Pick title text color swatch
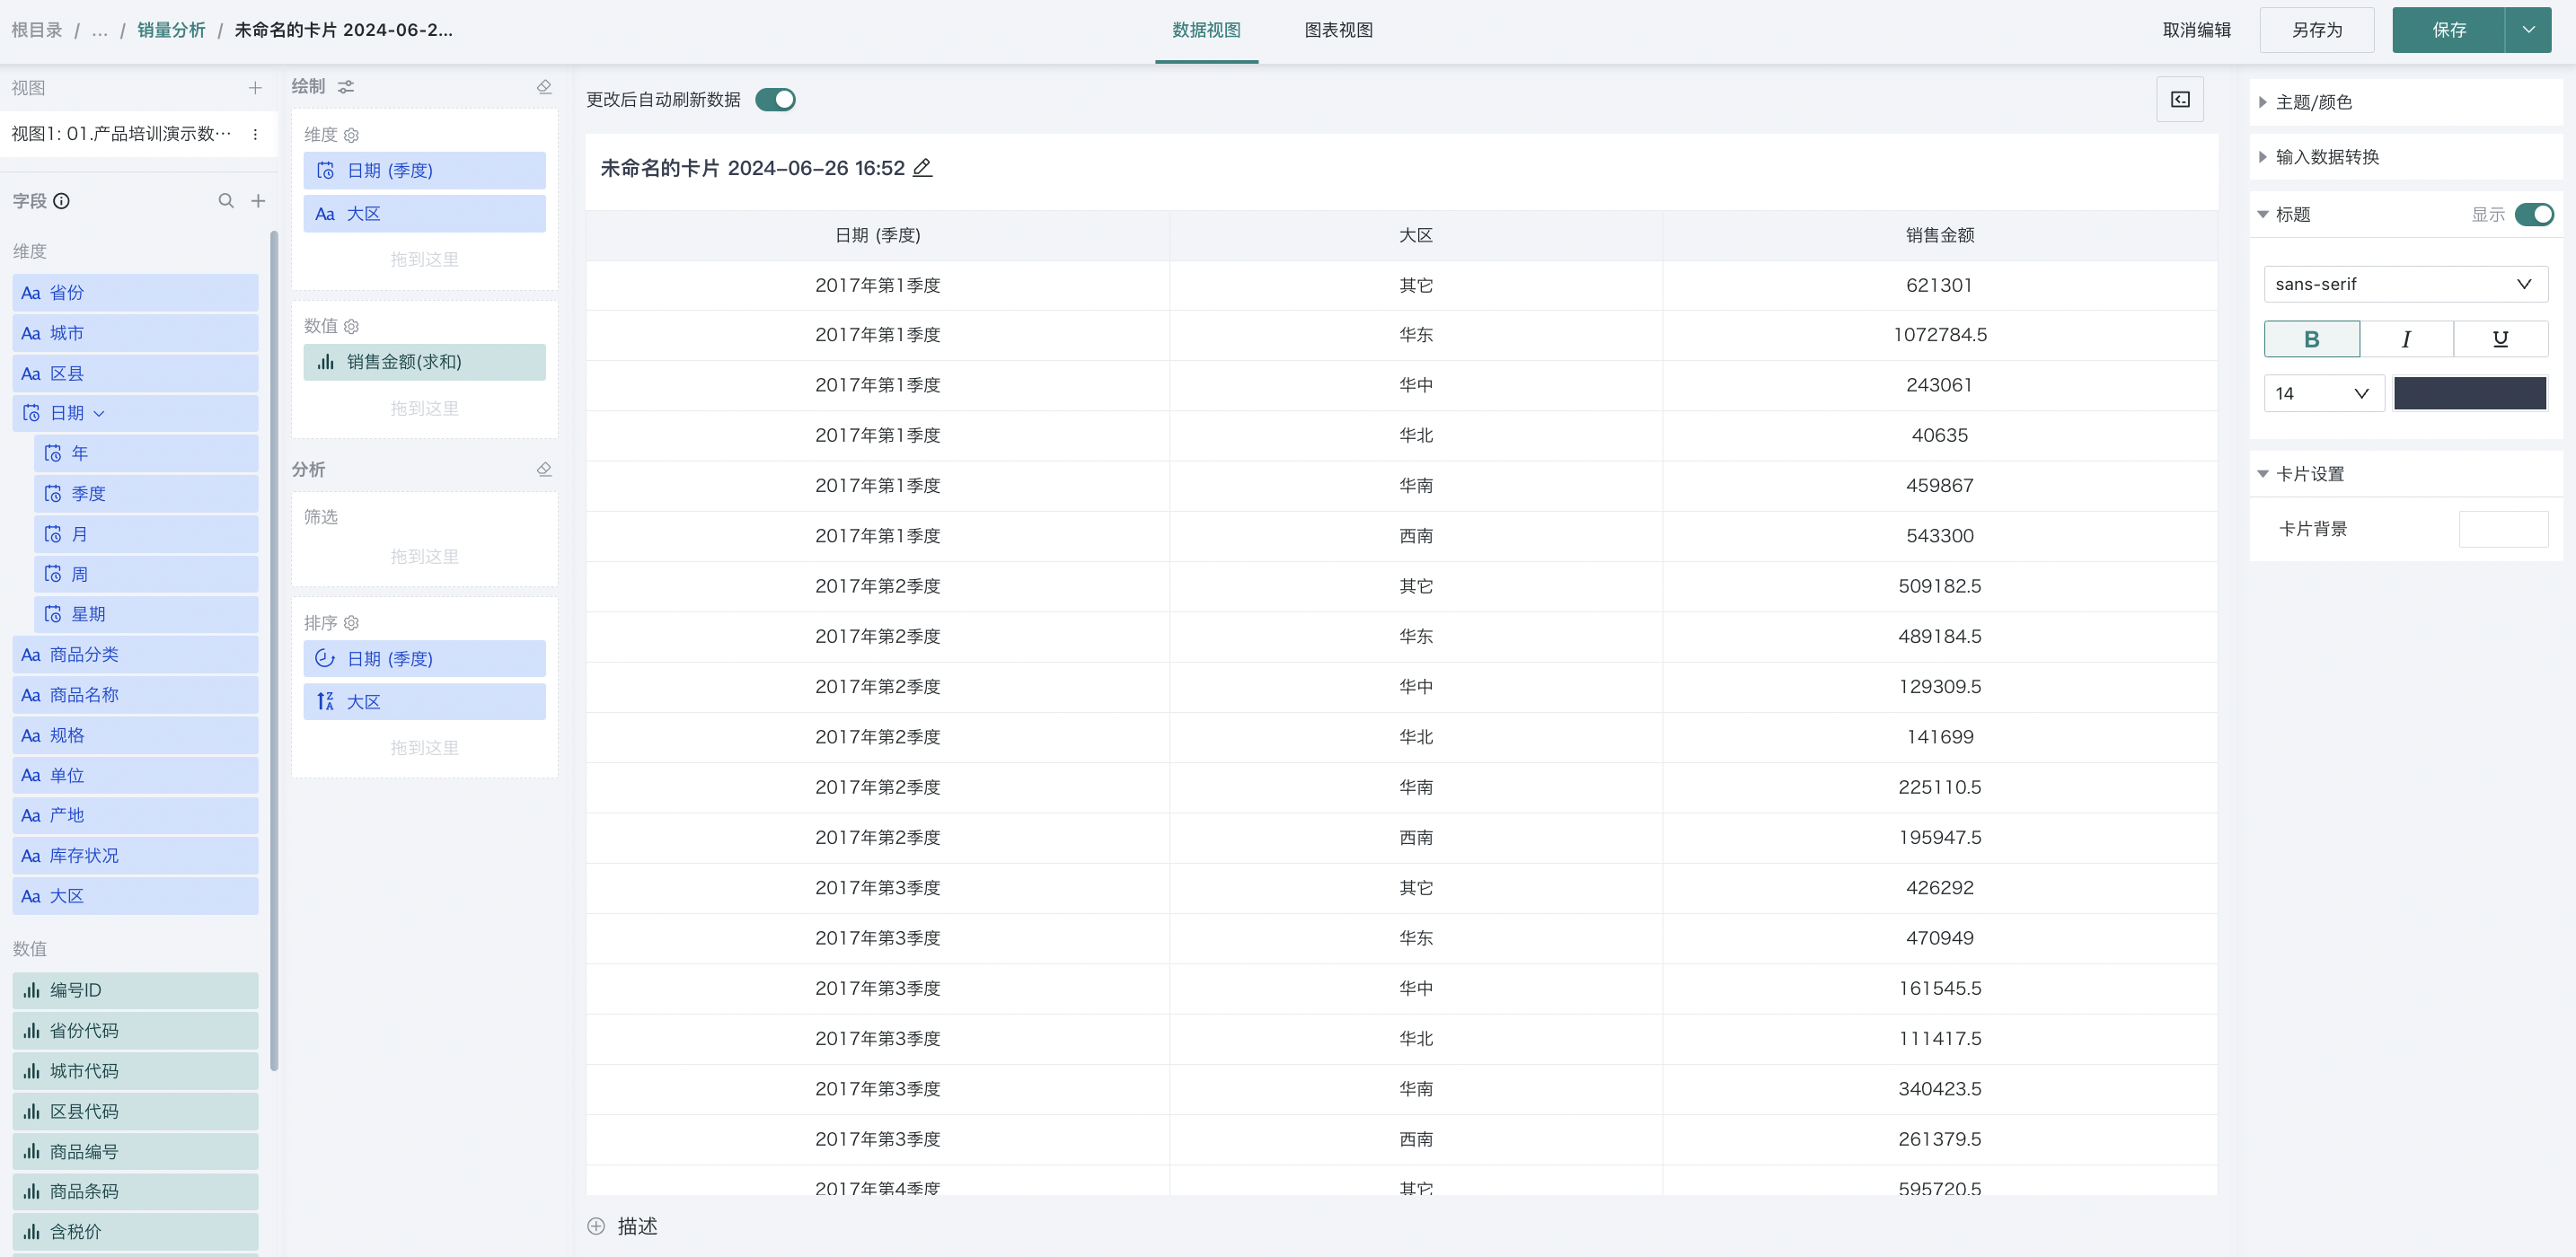The image size is (2576, 1257). [x=2469, y=393]
